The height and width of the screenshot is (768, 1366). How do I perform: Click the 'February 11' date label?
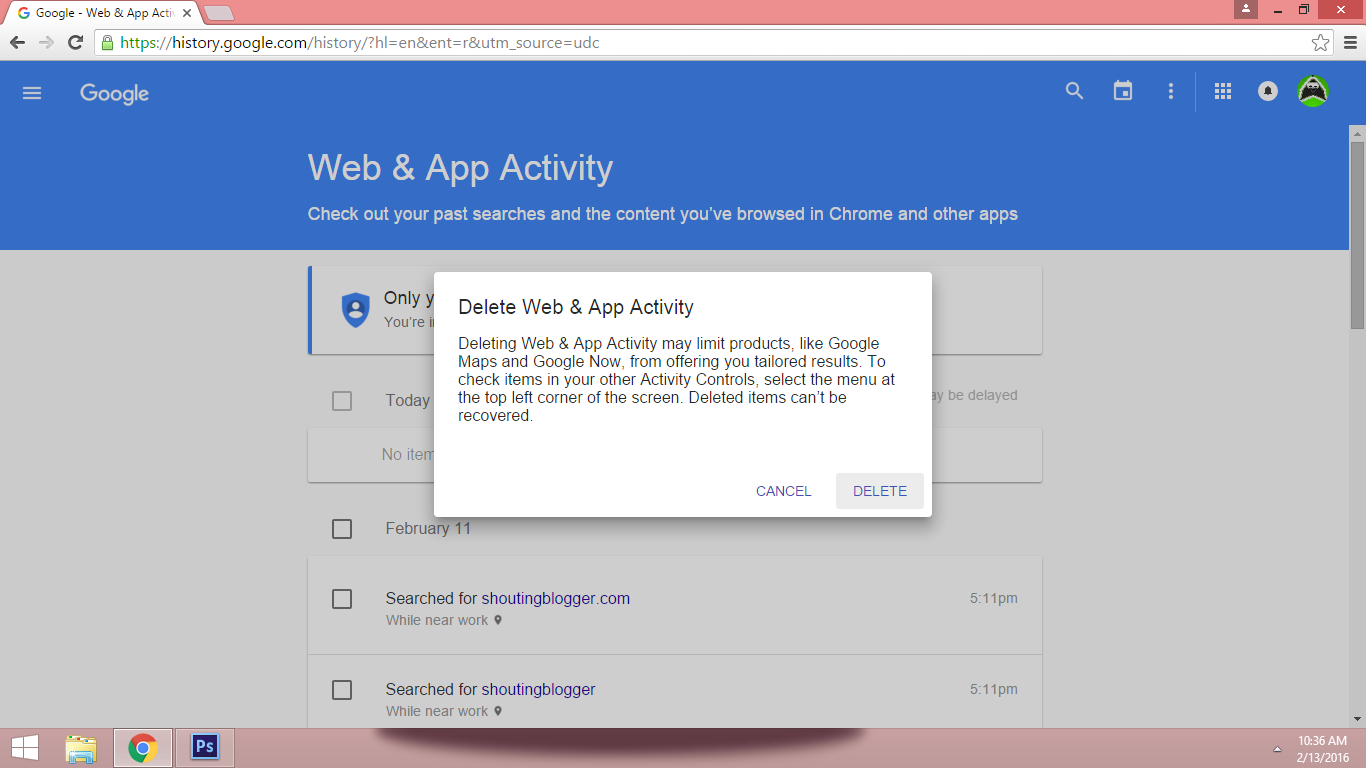[428, 528]
